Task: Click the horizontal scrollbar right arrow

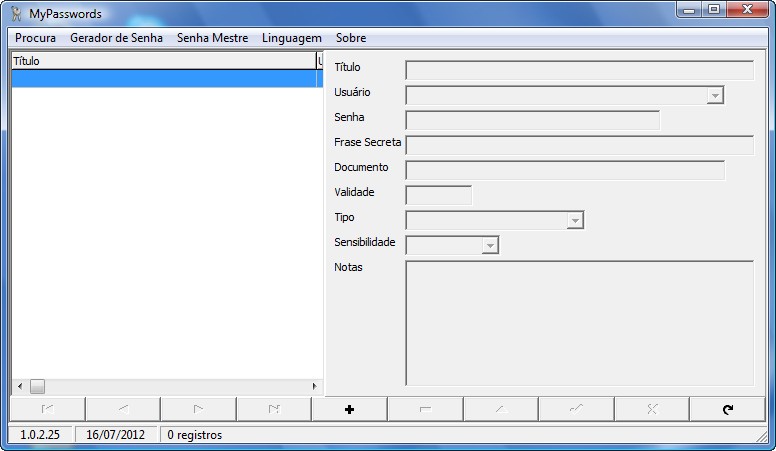Action: (314, 386)
